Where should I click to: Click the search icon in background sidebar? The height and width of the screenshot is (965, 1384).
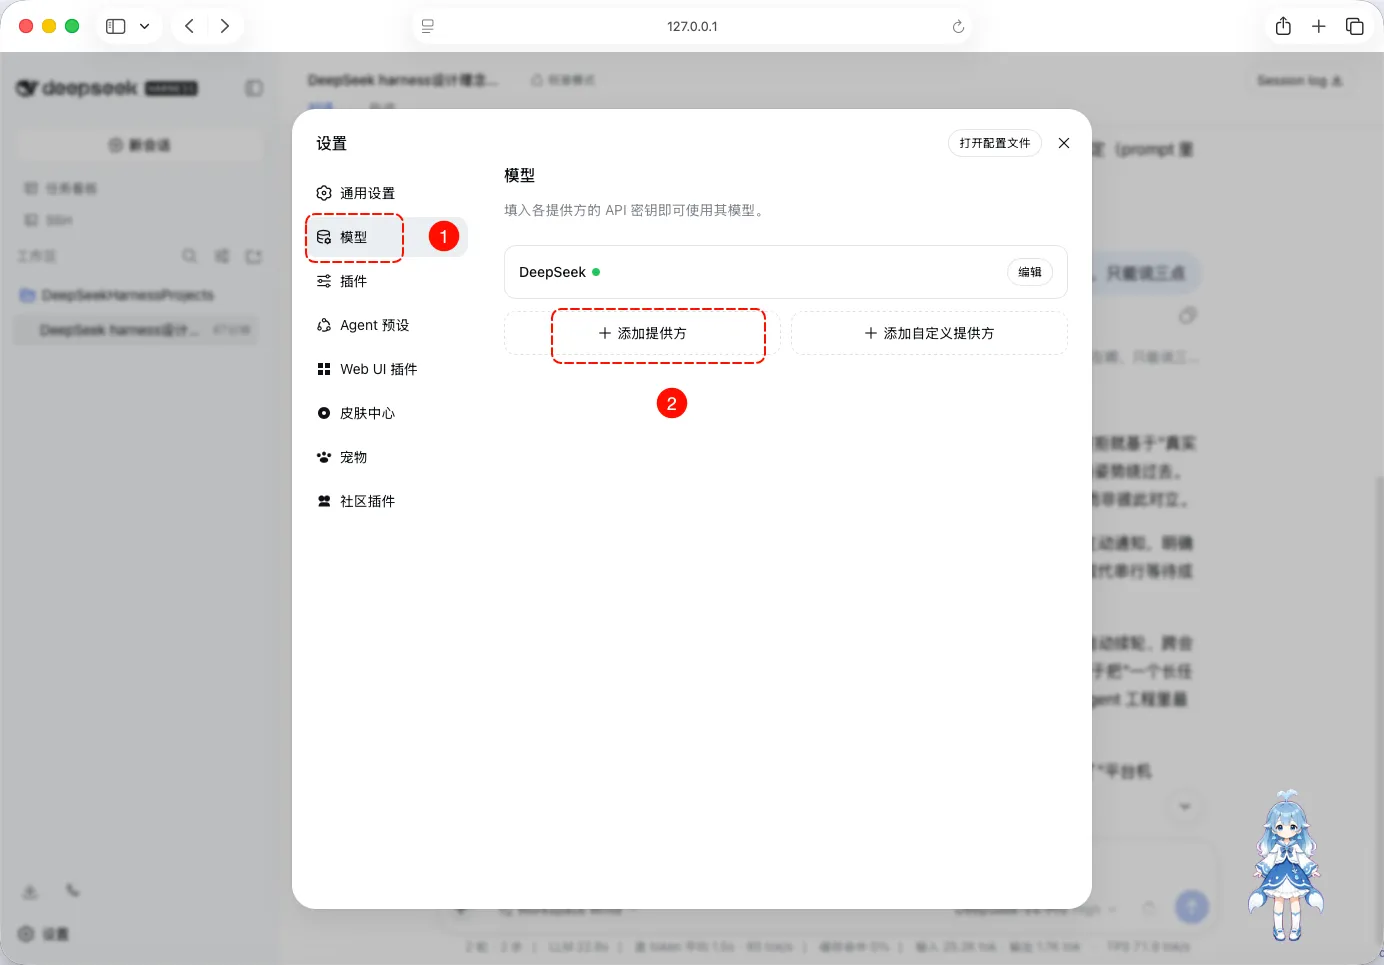tap(189, 256)
